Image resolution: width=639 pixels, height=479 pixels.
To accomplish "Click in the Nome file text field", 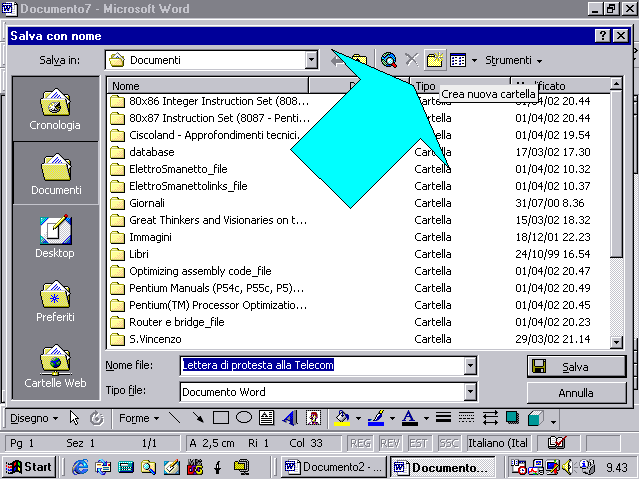I will 322,365.
